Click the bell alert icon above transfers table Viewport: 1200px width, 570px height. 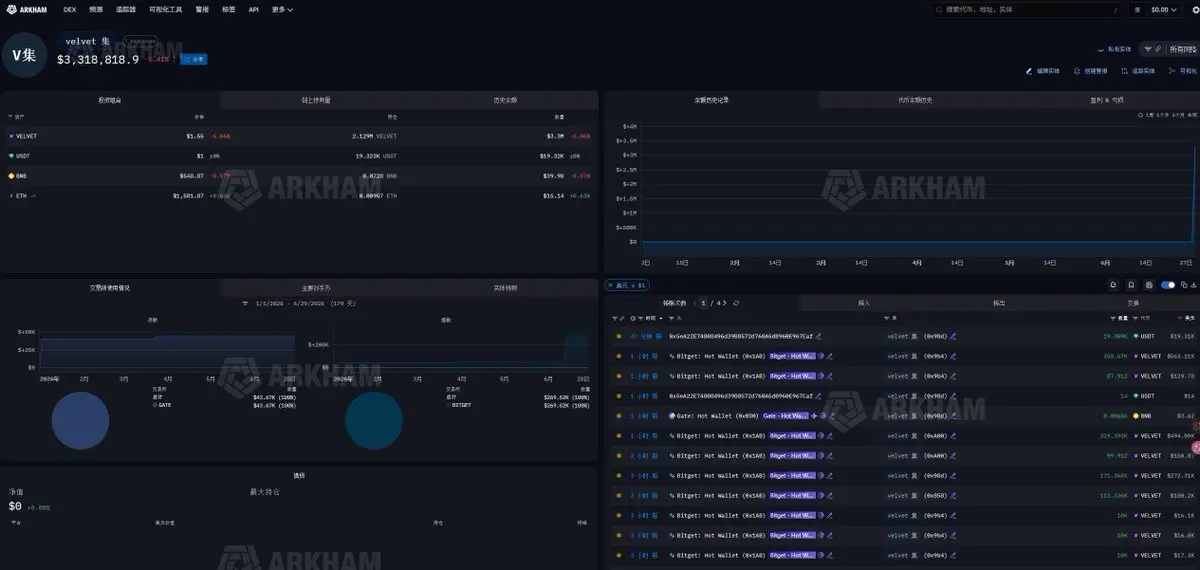(x=1113, y=285)
